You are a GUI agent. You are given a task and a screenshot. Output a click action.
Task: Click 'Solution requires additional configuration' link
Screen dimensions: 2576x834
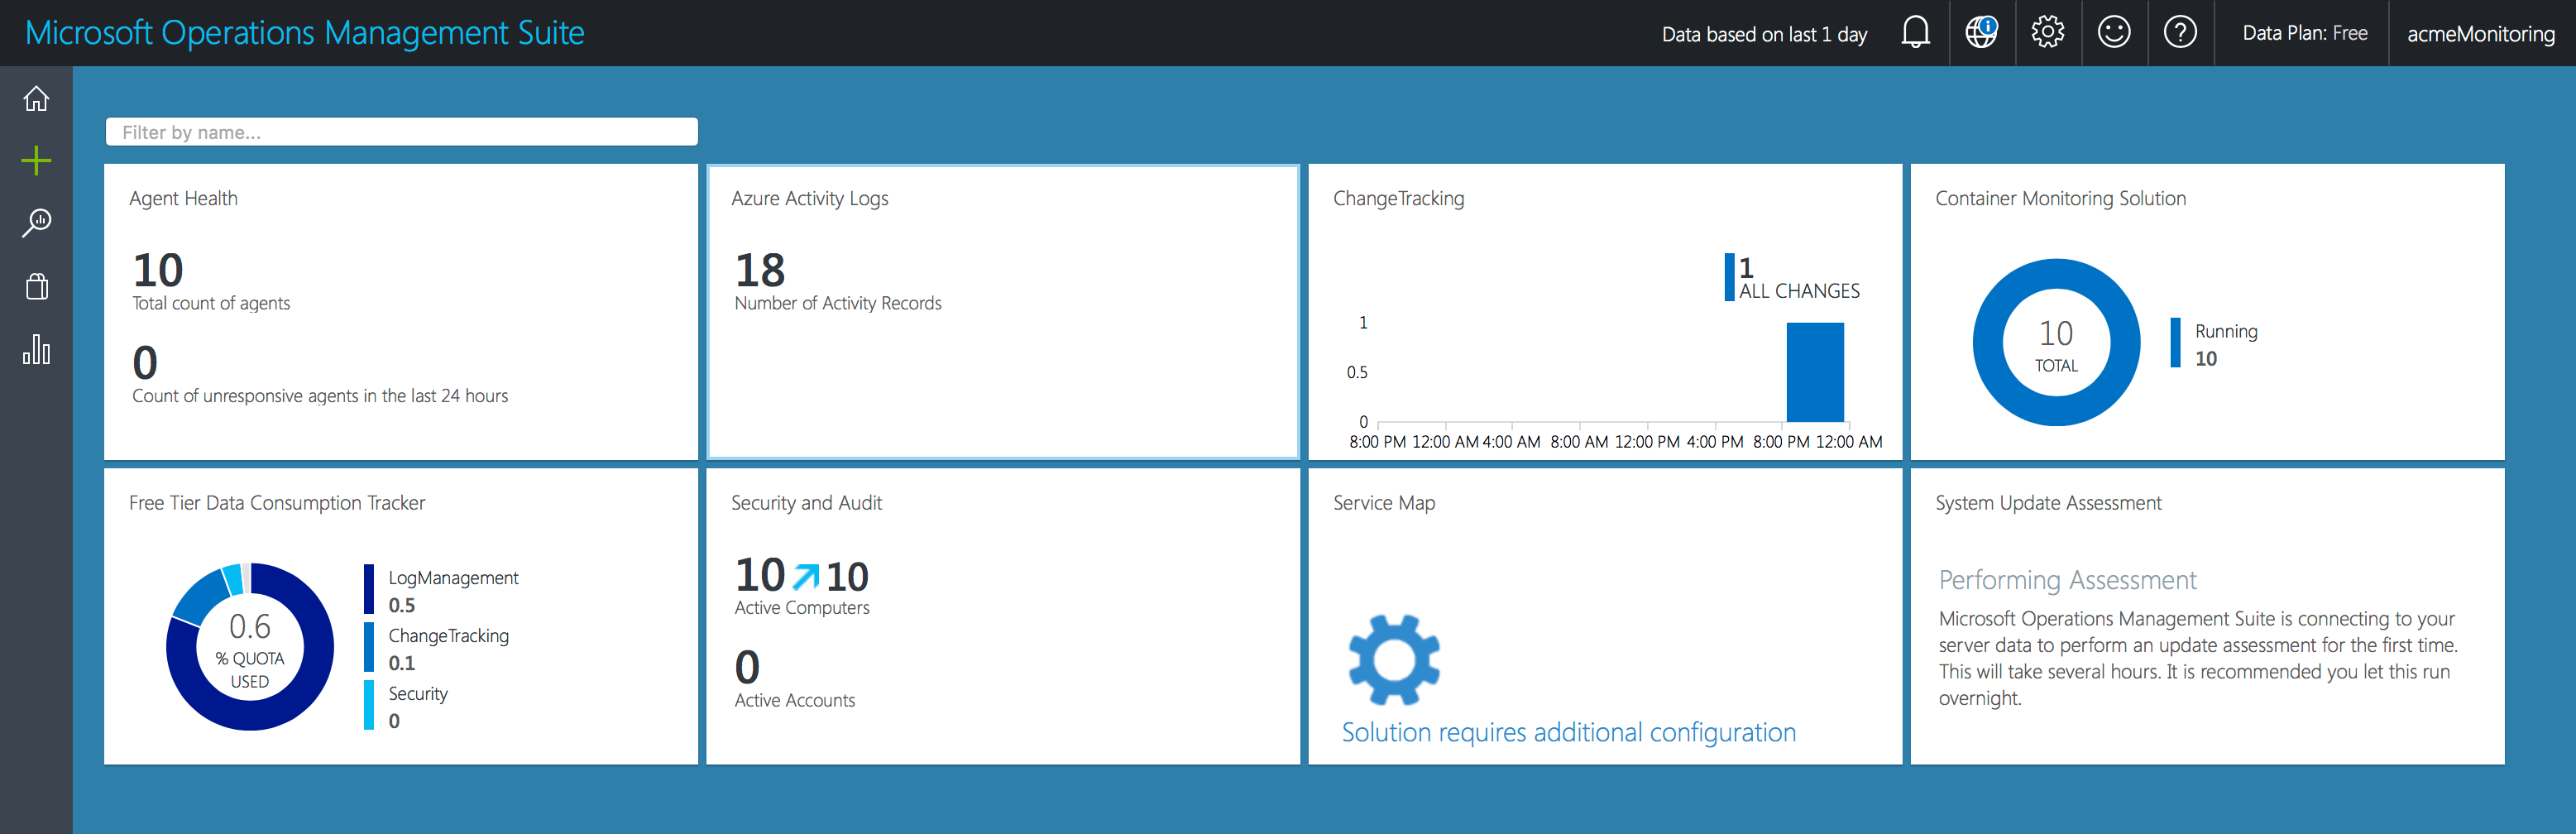(1568, 733)
